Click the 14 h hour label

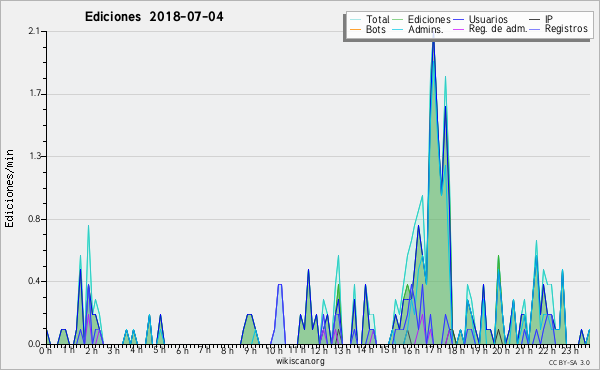[x=365, y=350]
